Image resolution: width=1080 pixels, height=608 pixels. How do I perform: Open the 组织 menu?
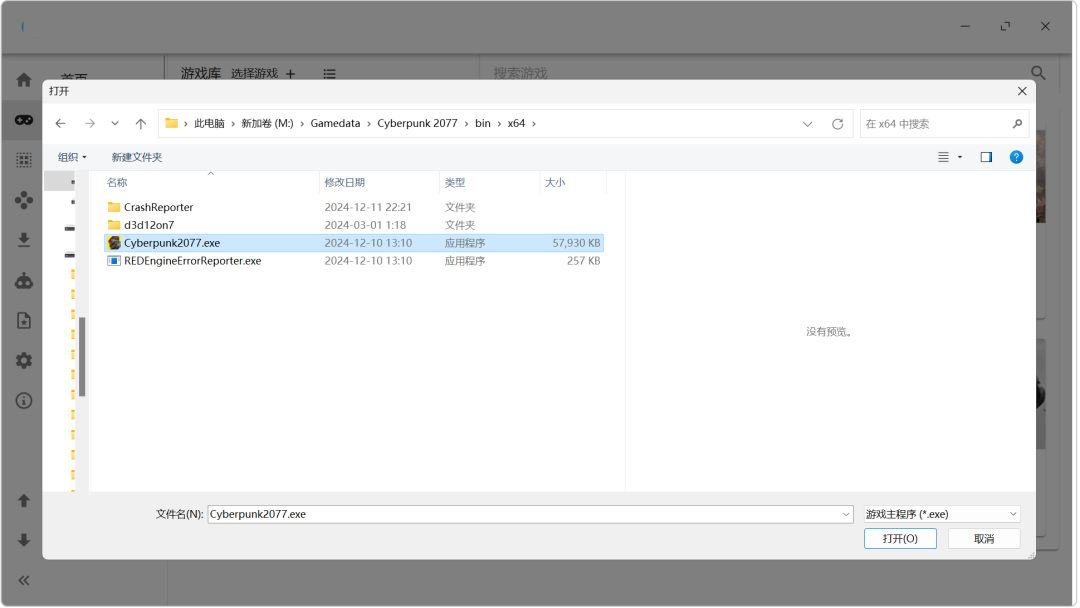72,157
